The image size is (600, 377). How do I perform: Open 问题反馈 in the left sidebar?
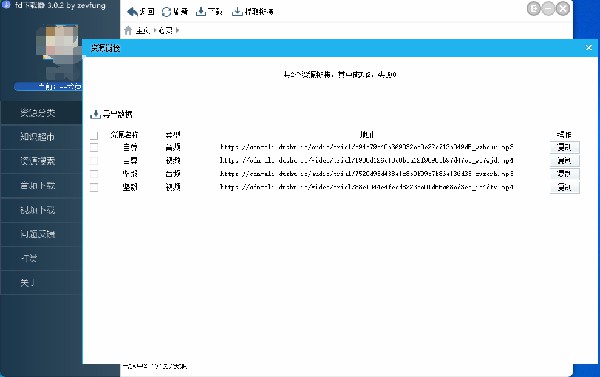tap(41, 234)
